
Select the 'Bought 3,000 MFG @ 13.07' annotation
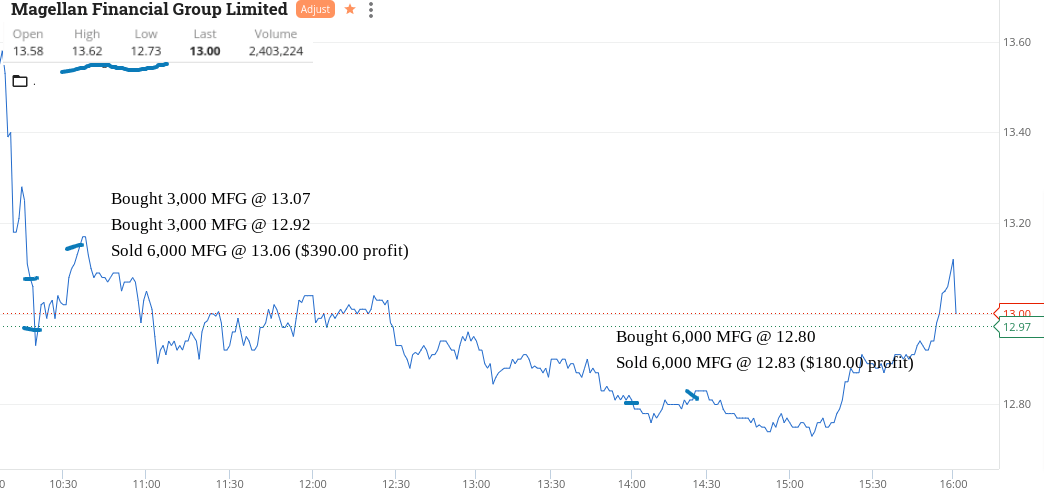coord(210,198)
